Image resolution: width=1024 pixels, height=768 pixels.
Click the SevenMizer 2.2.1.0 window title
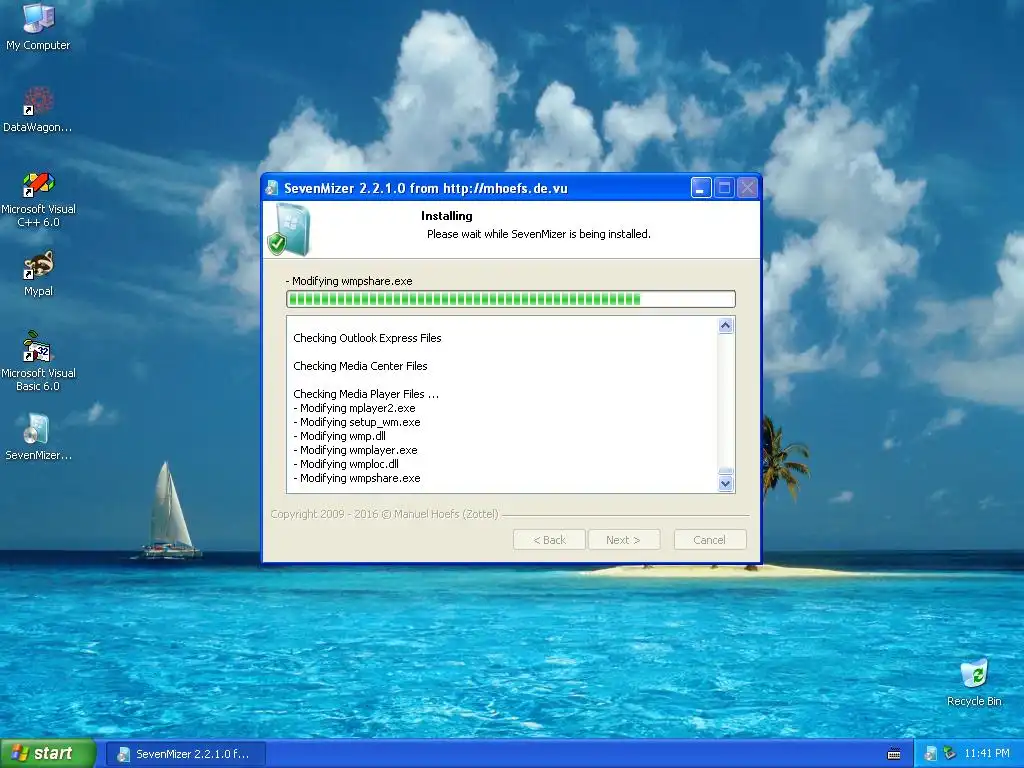point(426,189)
